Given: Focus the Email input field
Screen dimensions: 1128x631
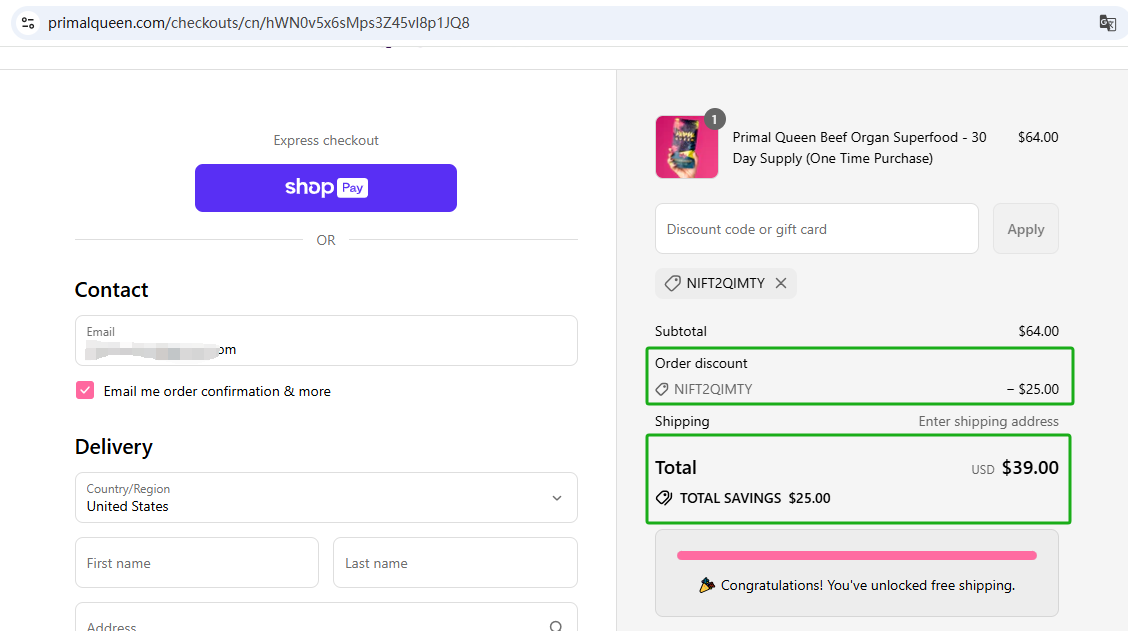Looking at the screenshot, I should coord(326,340).
